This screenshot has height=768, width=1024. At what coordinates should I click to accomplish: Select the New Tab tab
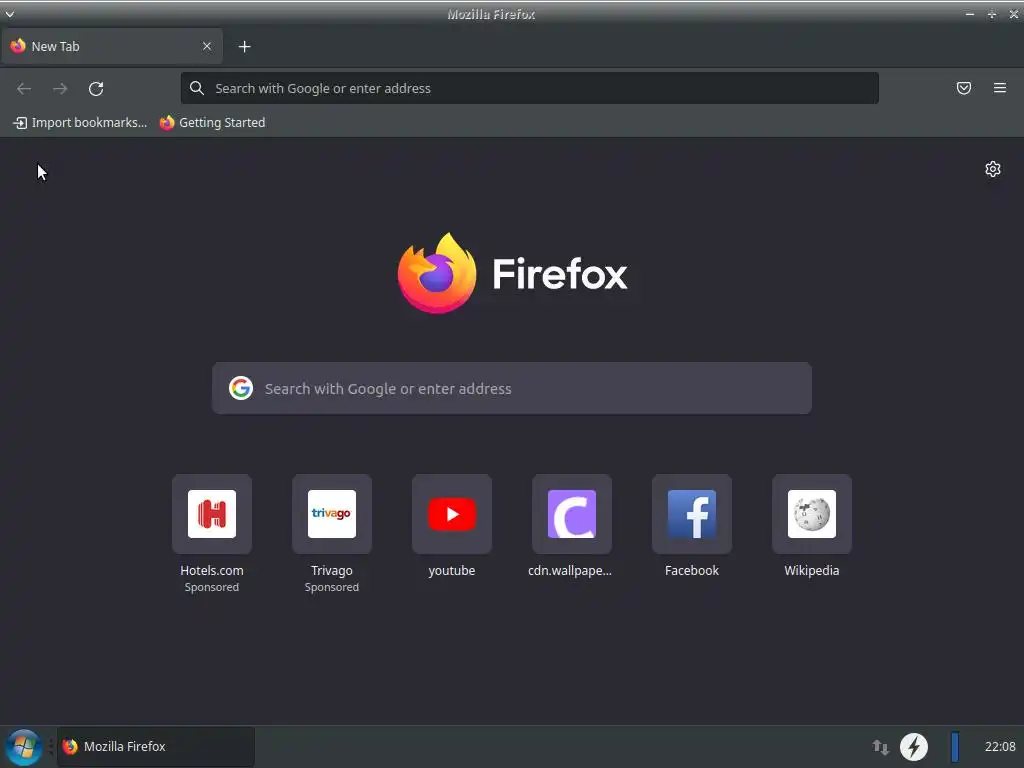[x=112, y=46]
